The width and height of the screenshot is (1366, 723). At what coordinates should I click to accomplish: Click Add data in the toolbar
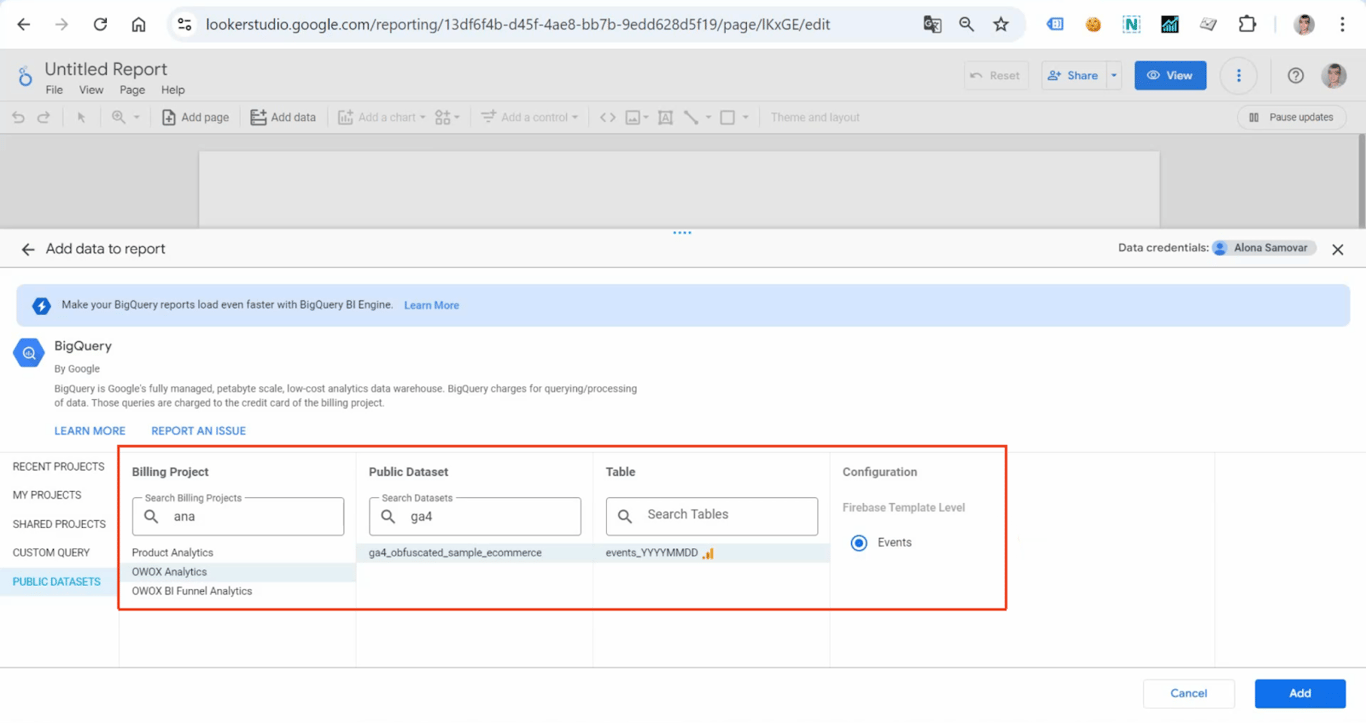(283, 117)
